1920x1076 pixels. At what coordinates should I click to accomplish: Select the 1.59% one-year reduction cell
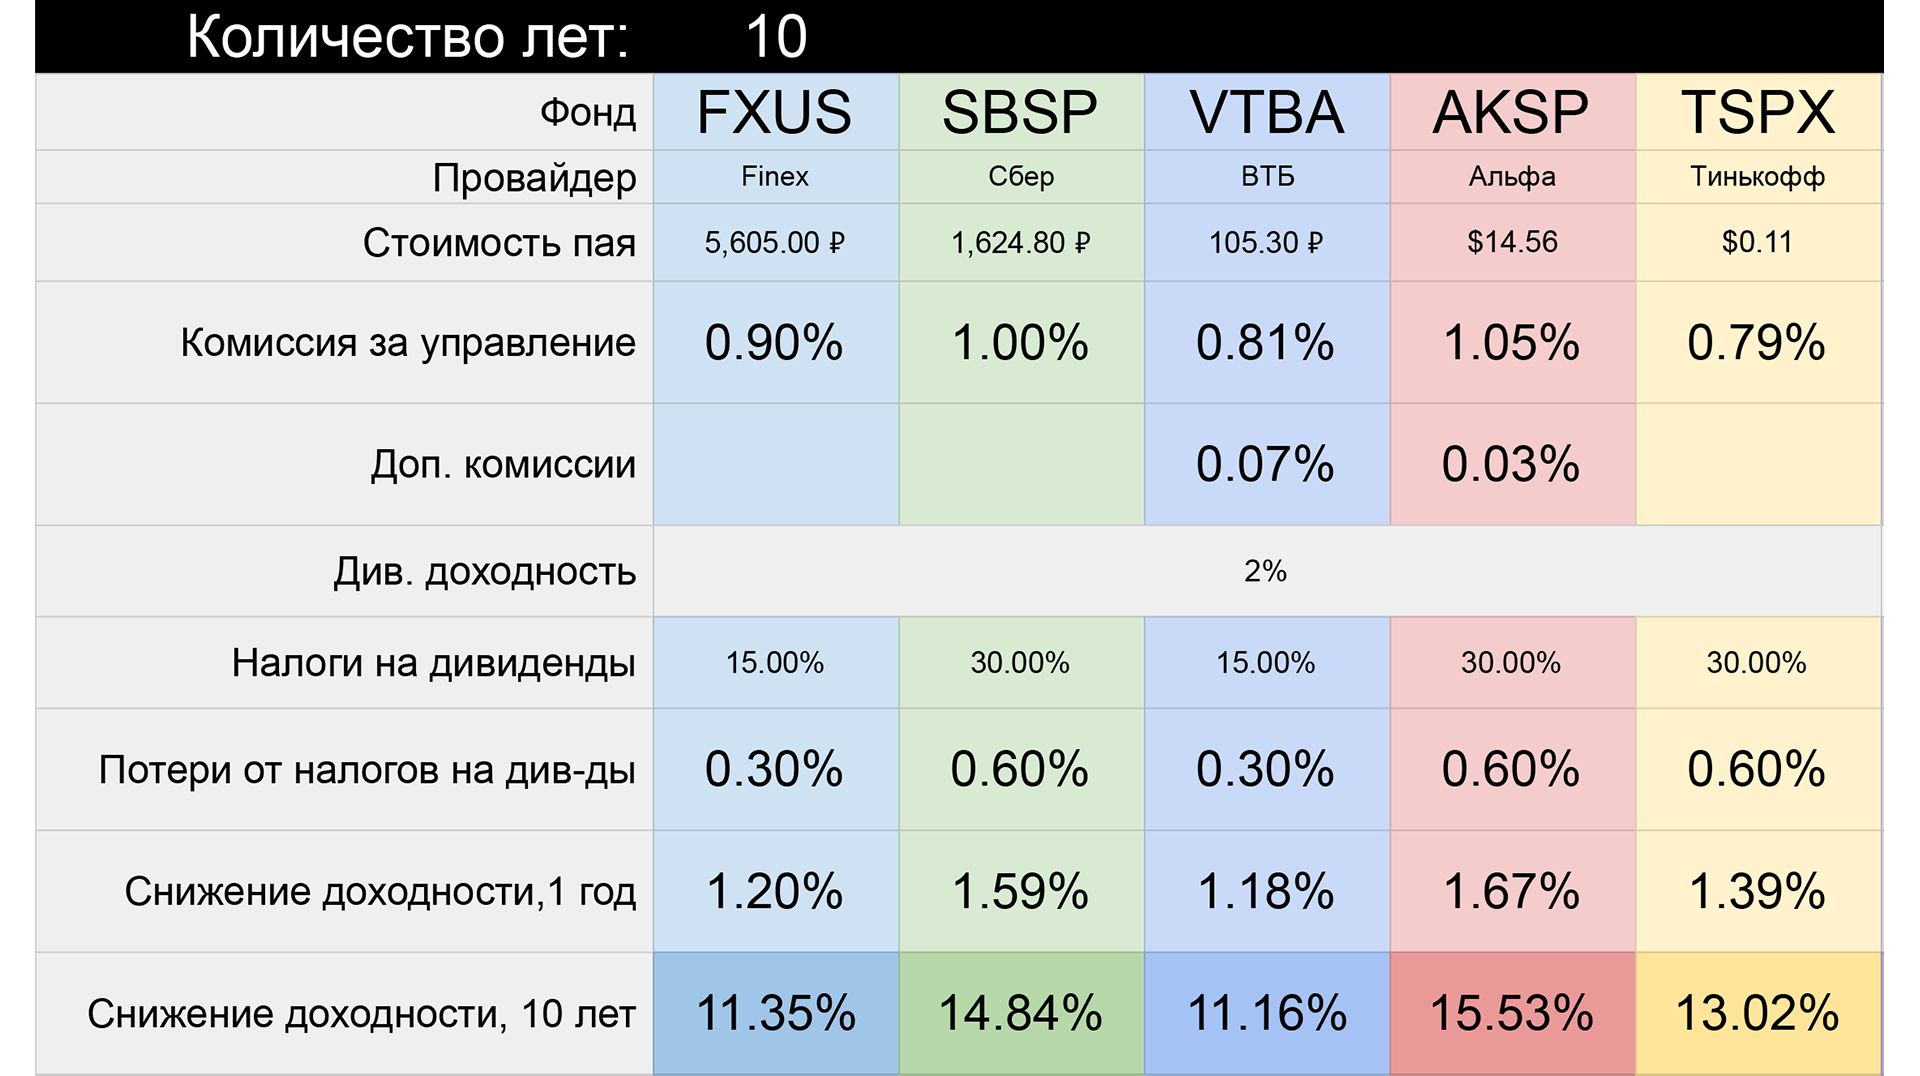pos(1020,891)
